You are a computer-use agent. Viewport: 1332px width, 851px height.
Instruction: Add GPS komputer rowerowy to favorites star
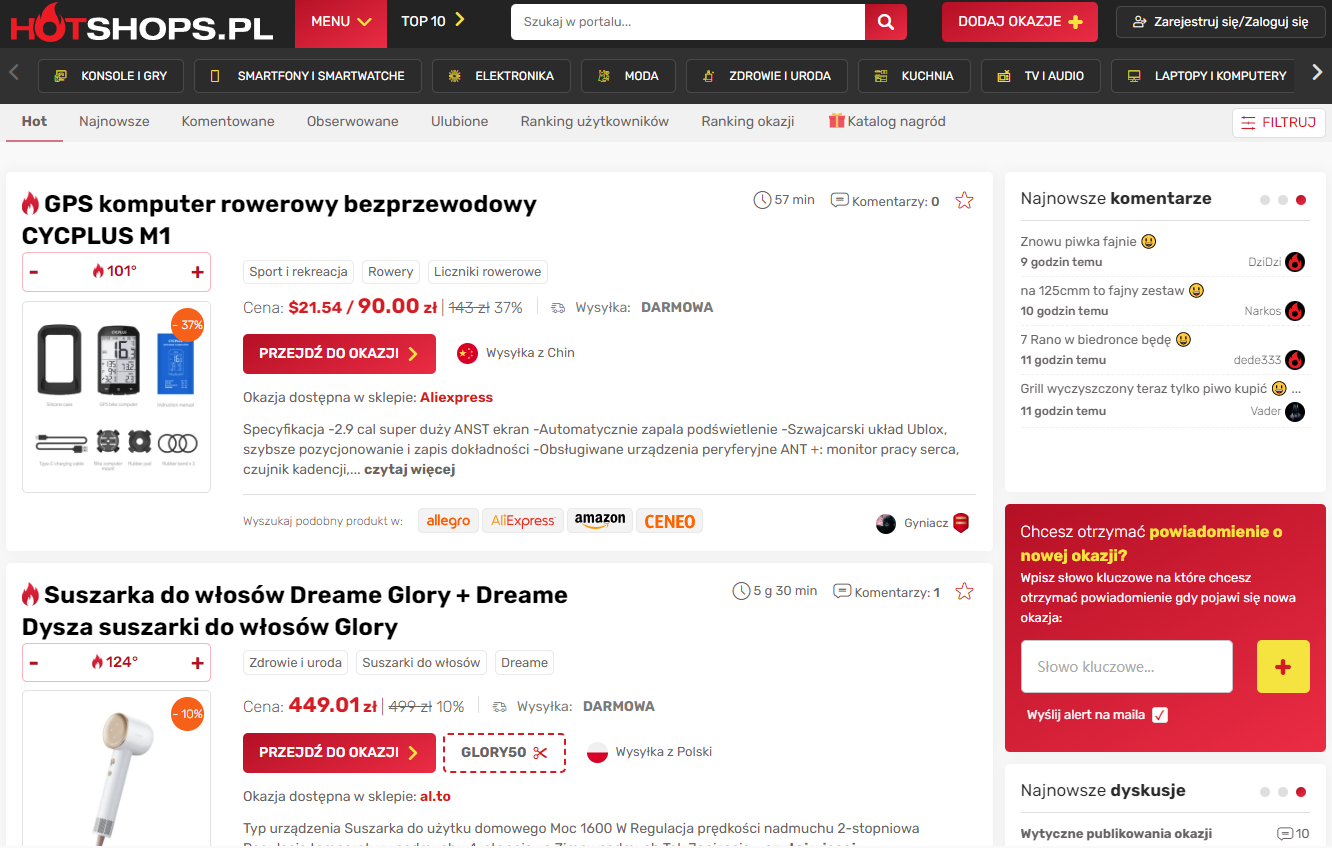(x=964, y=201)
